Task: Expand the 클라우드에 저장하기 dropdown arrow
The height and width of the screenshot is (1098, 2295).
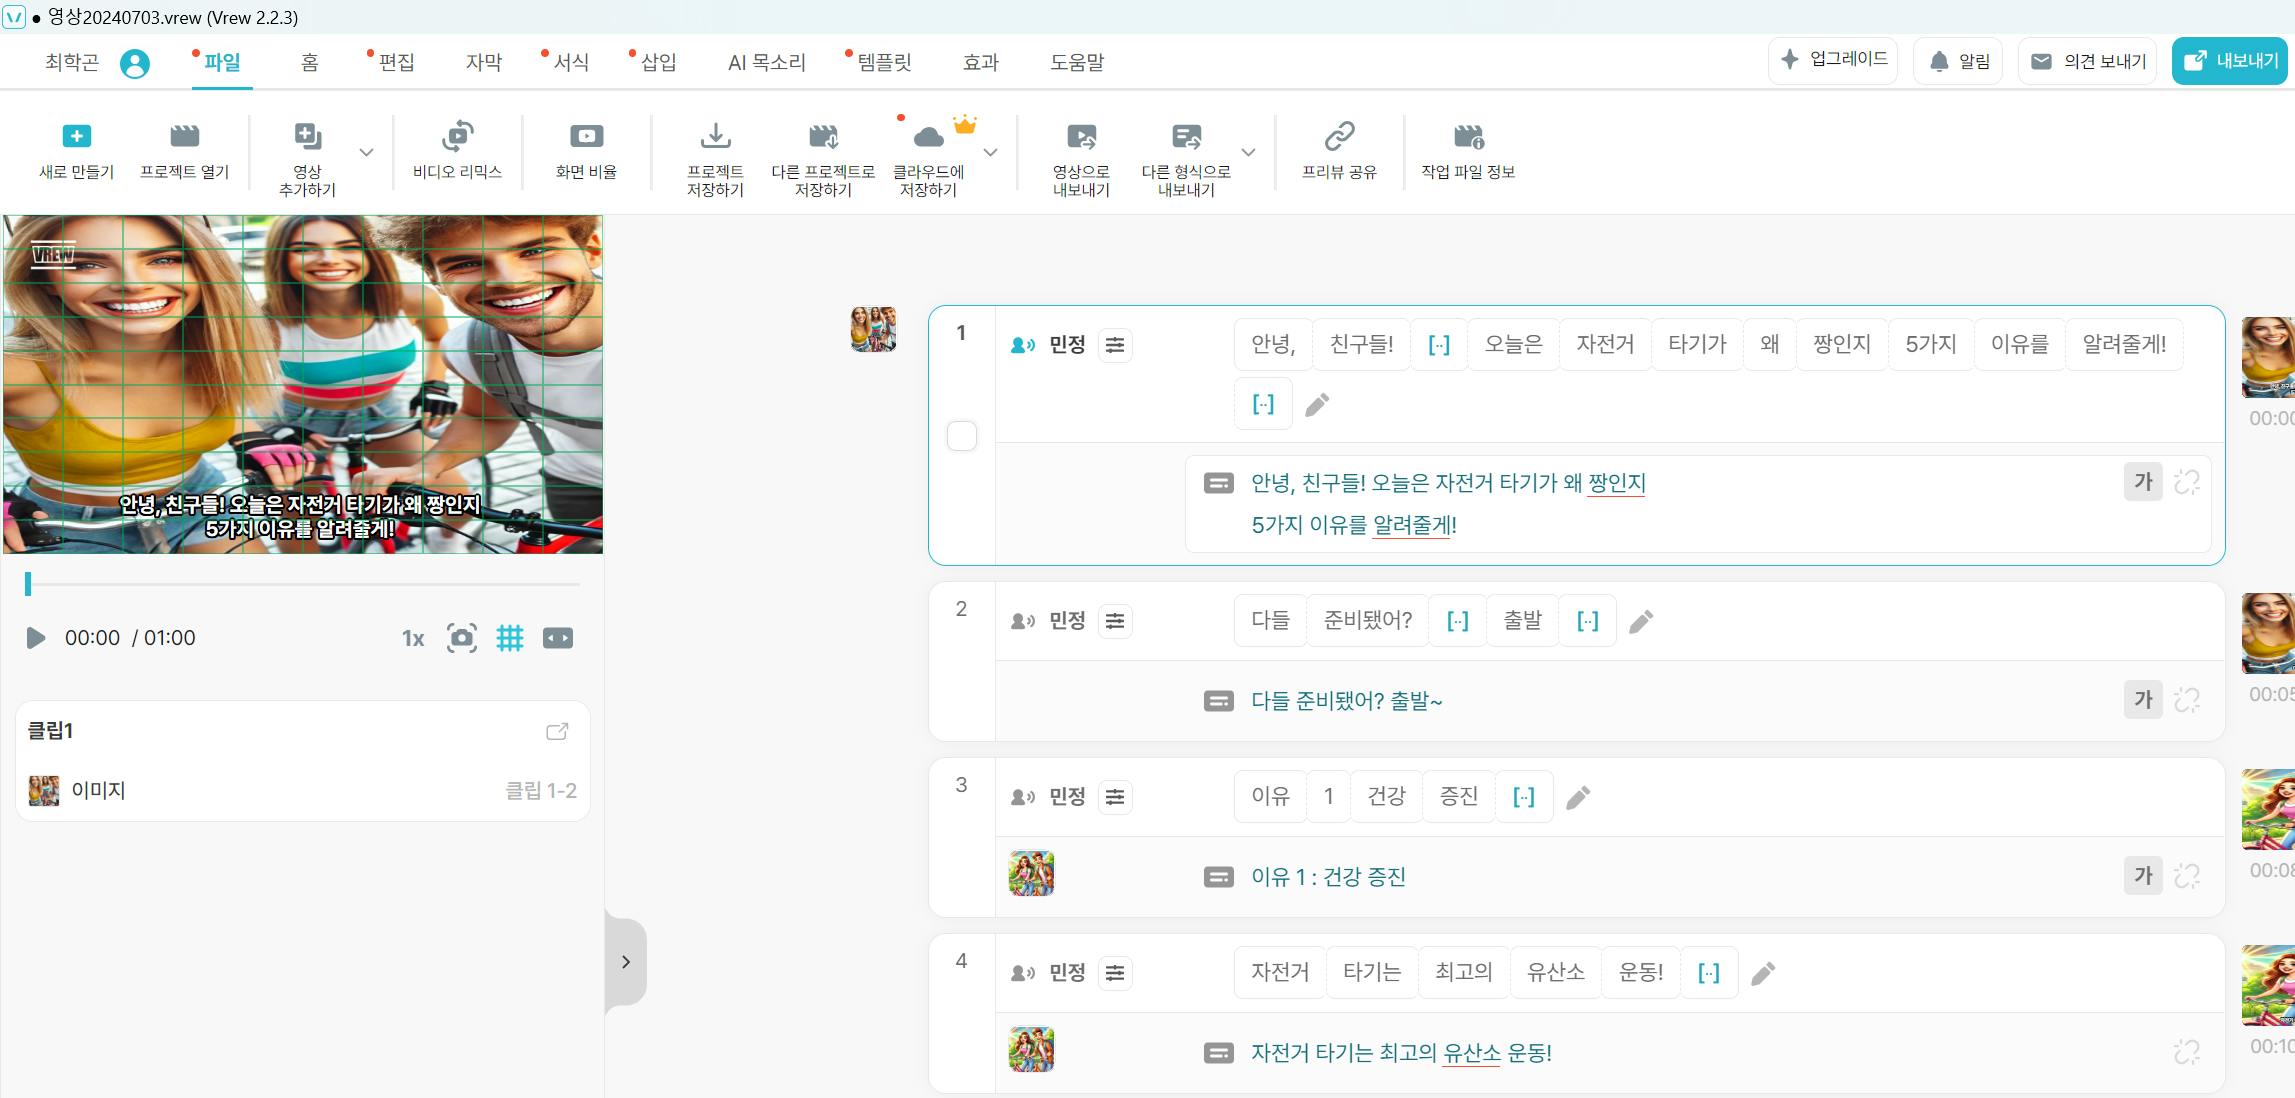Action: [991, 153]
